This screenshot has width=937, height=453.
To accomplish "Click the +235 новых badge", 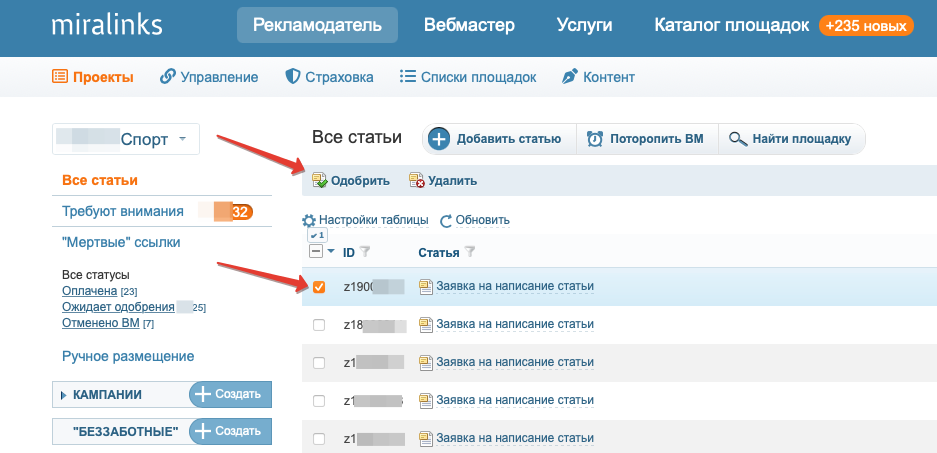I will coord(866,26).
